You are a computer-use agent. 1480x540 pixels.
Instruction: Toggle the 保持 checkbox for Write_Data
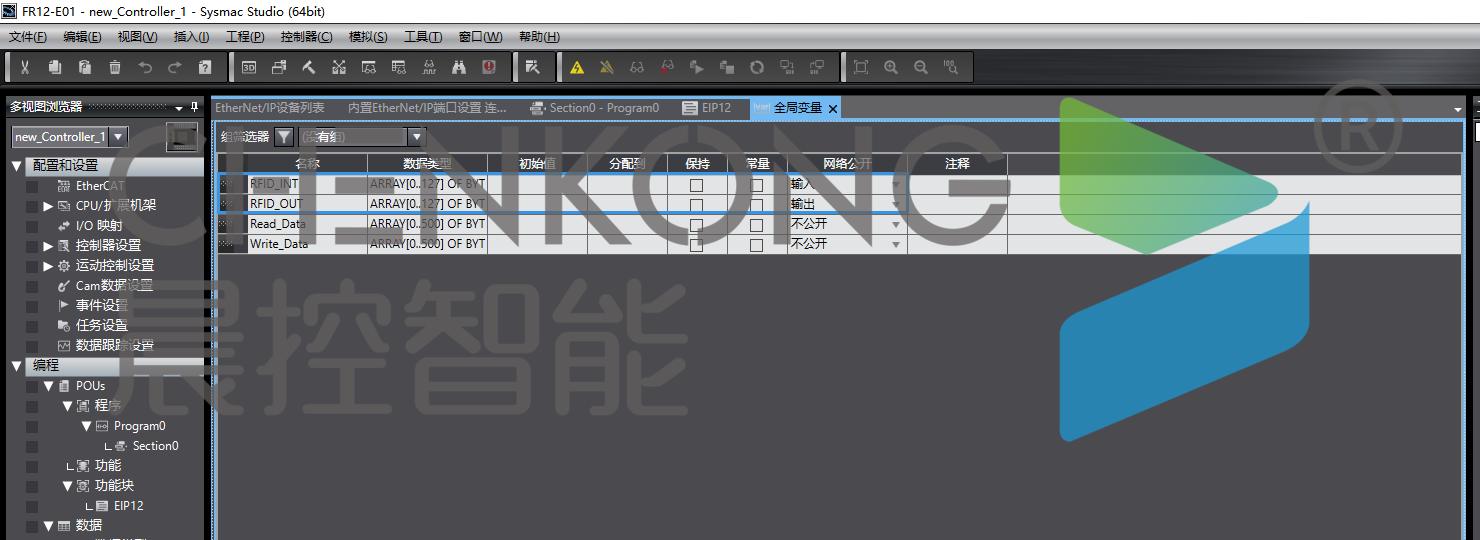point(696,245)
